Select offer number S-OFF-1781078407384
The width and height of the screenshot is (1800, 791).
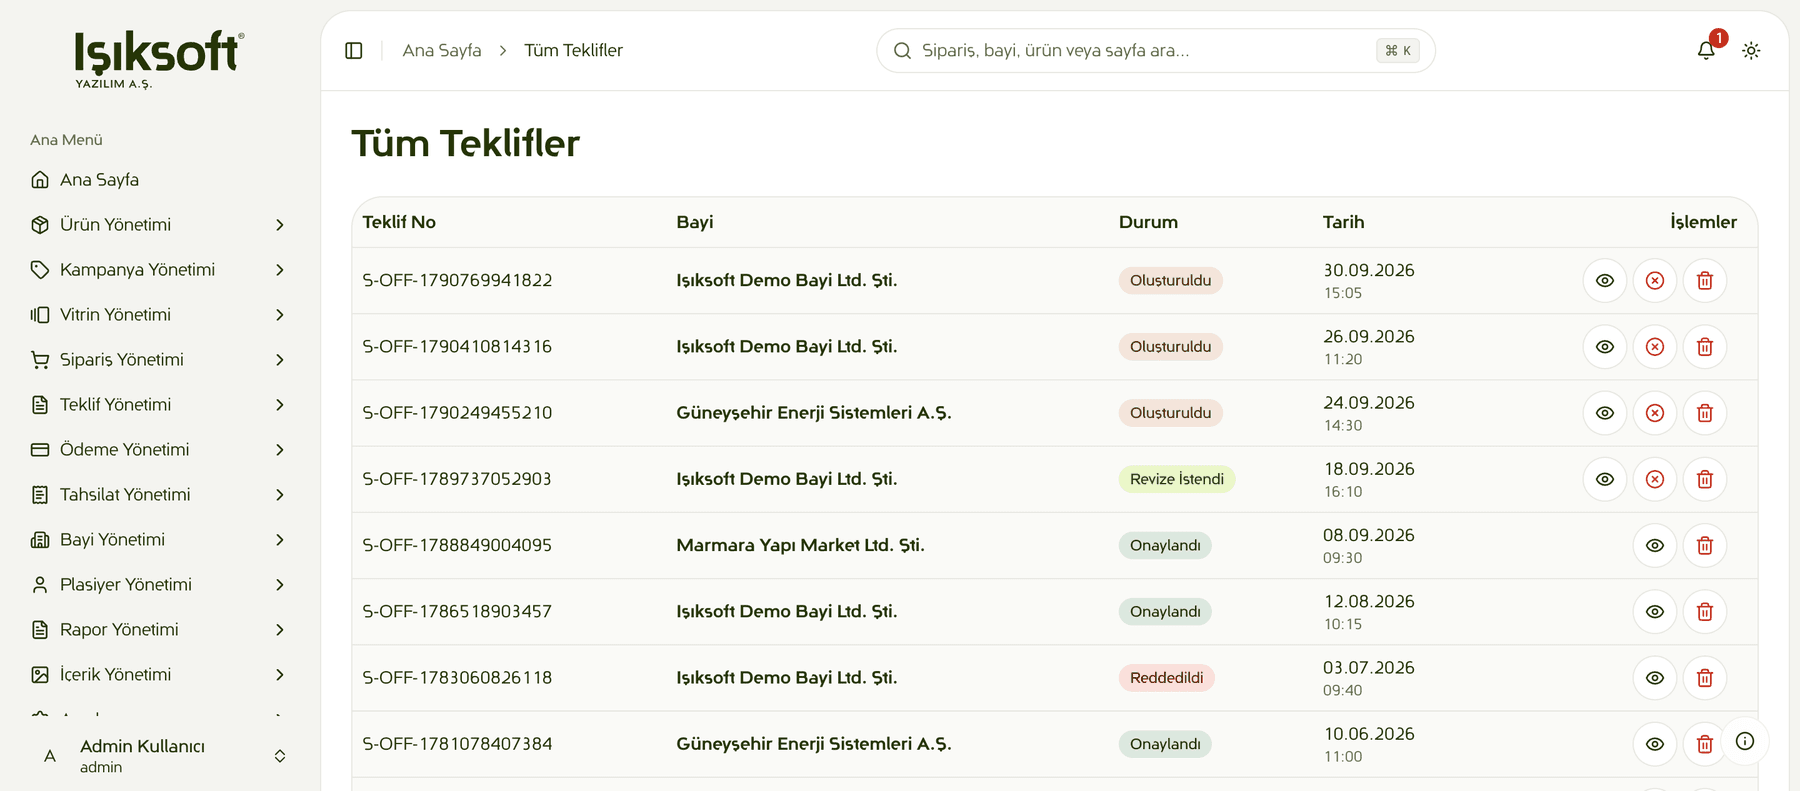point(457,744)
